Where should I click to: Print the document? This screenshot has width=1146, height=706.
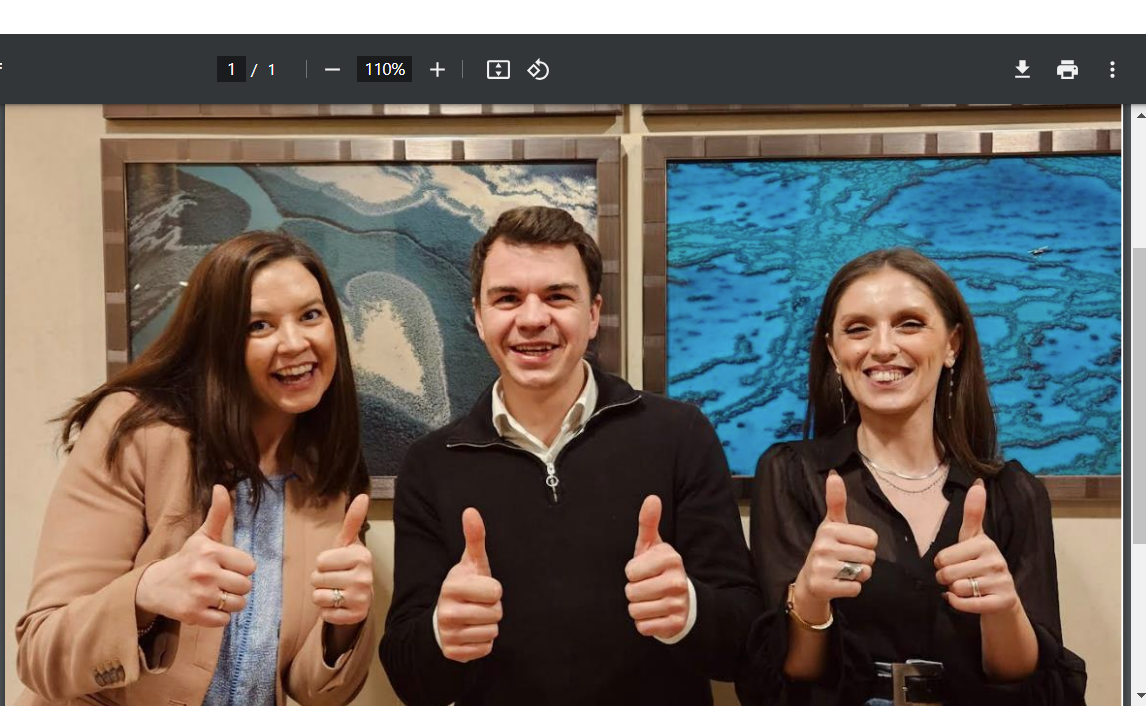(x=1067, y=69)
